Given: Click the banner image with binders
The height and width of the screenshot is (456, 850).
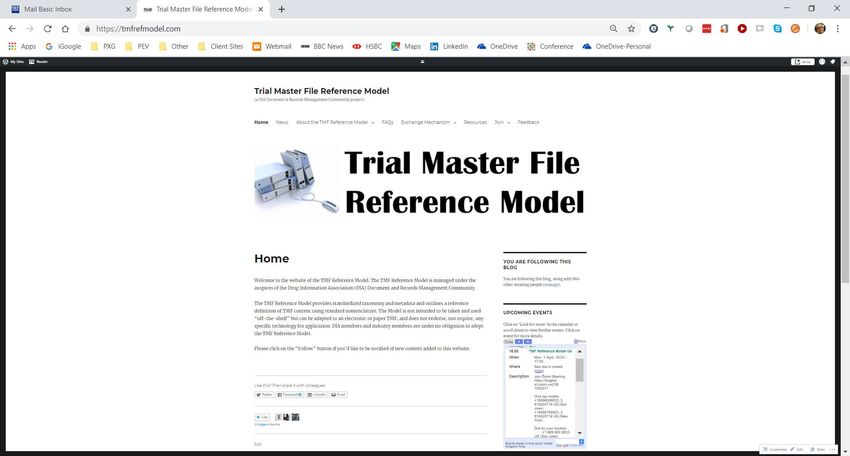Looking at the screenshot, I should click(x=420, y=183).
